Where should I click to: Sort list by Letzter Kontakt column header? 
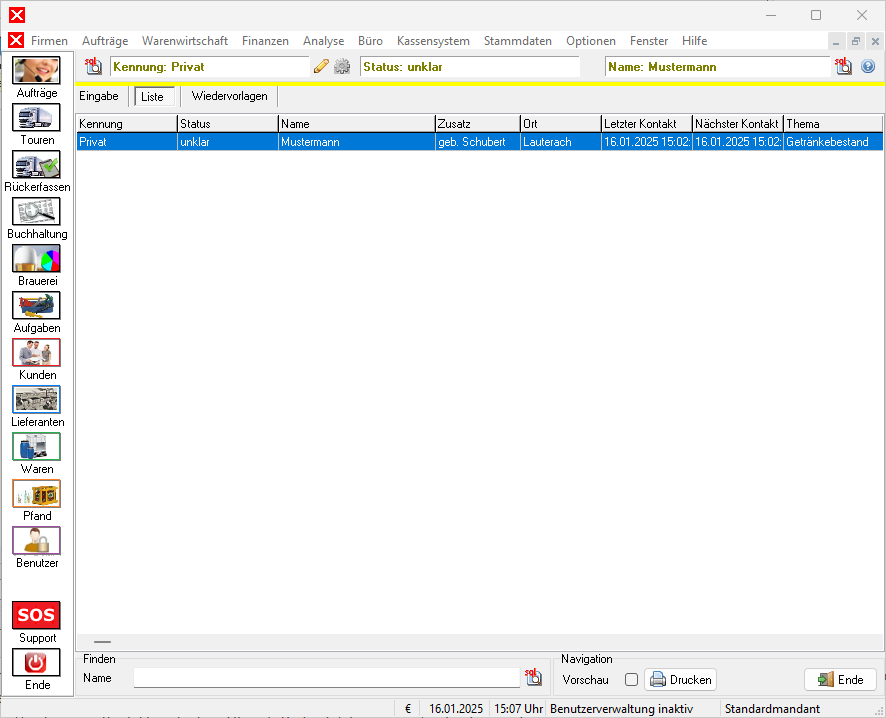coord(645,124)
